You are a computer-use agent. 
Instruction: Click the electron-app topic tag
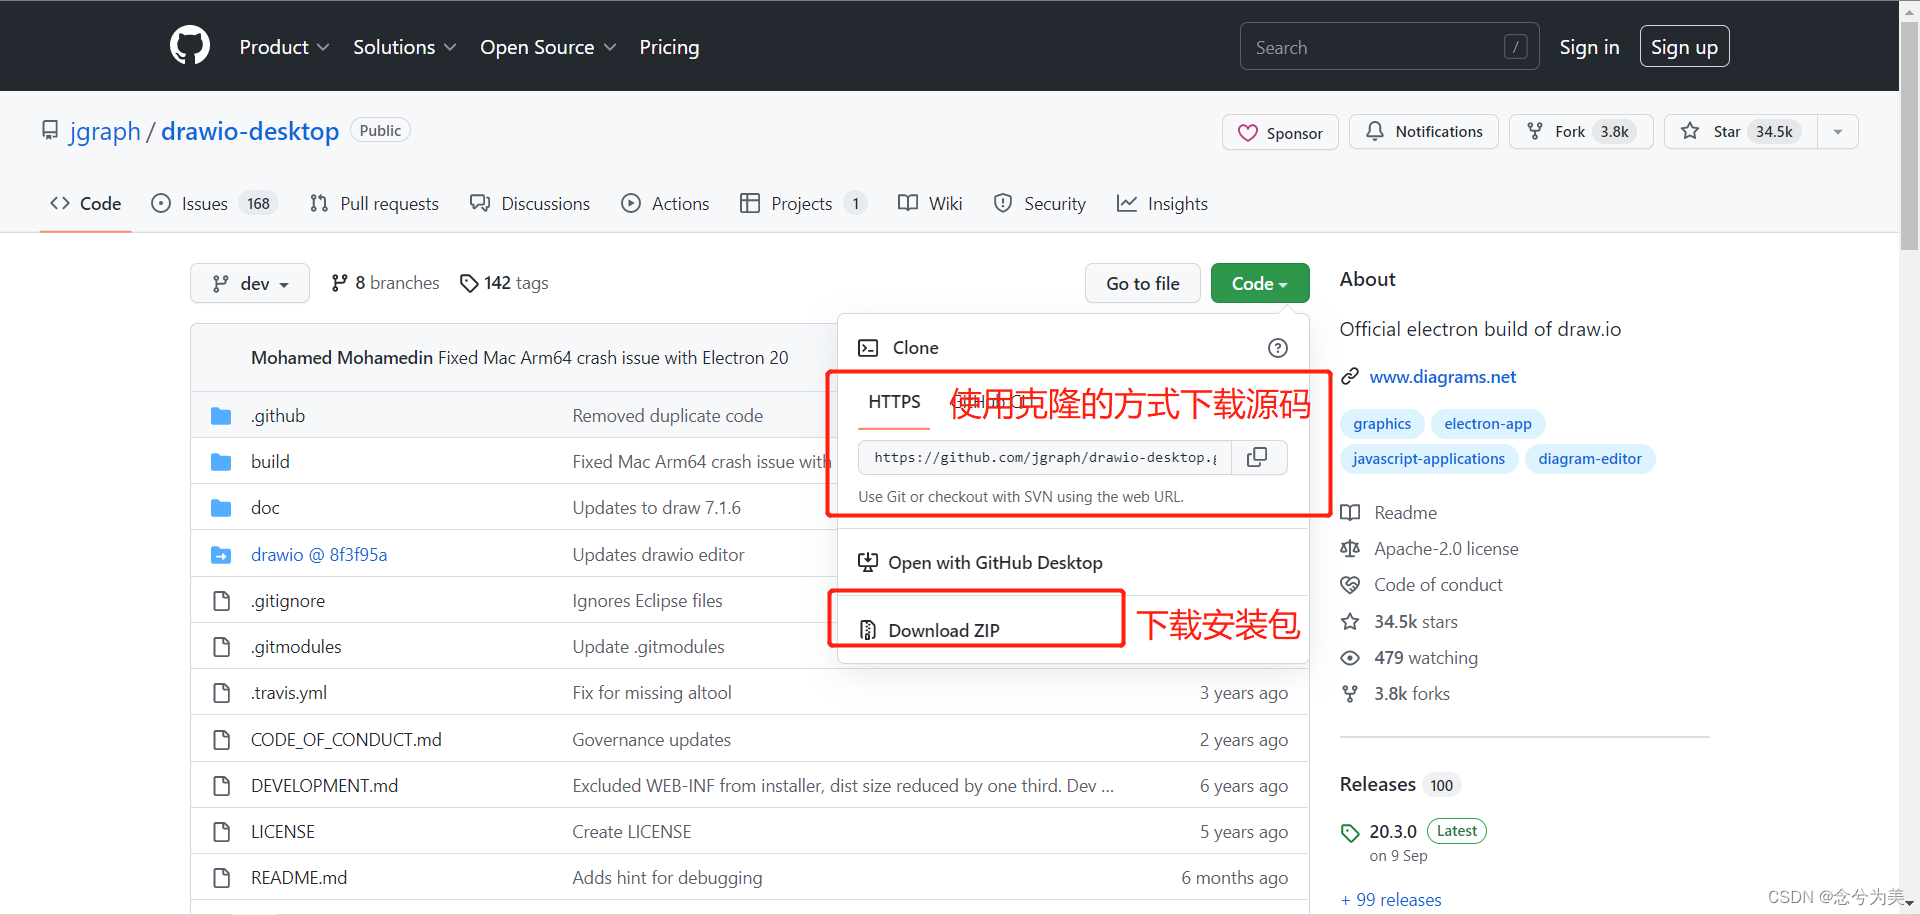pyautogui.click(x=1488, y=424)
